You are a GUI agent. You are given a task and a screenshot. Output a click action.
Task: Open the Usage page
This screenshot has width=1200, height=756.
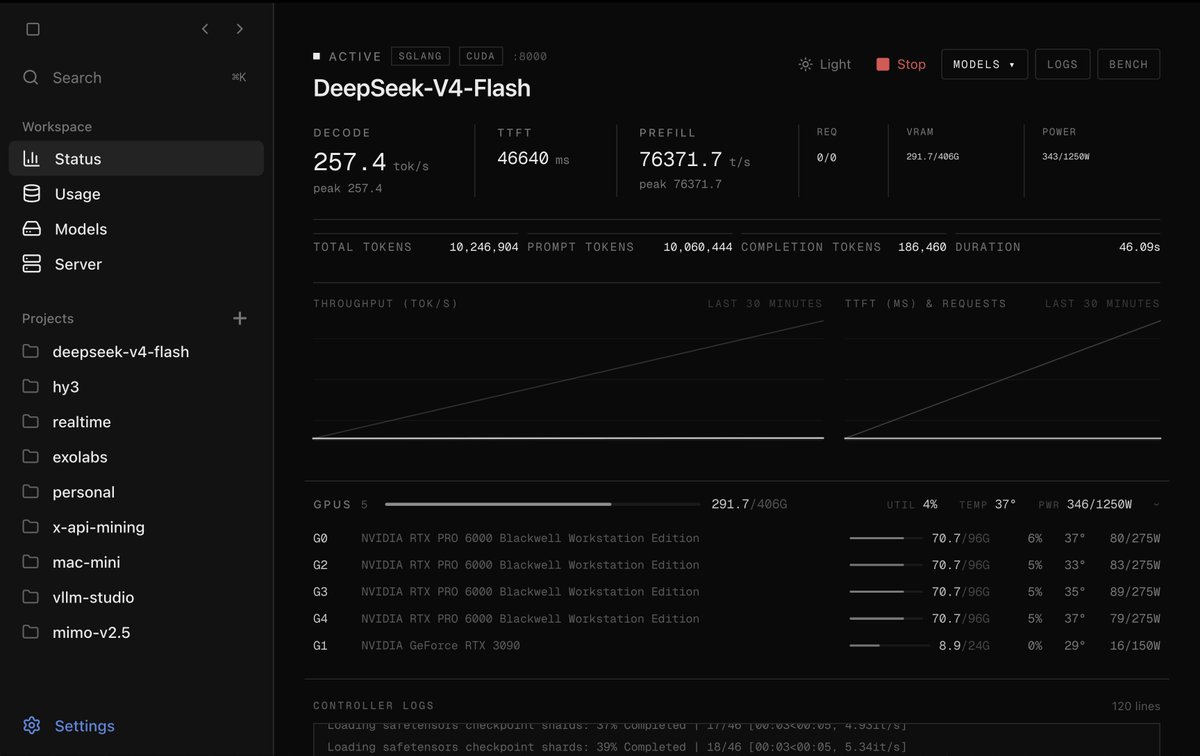[136, 193]
